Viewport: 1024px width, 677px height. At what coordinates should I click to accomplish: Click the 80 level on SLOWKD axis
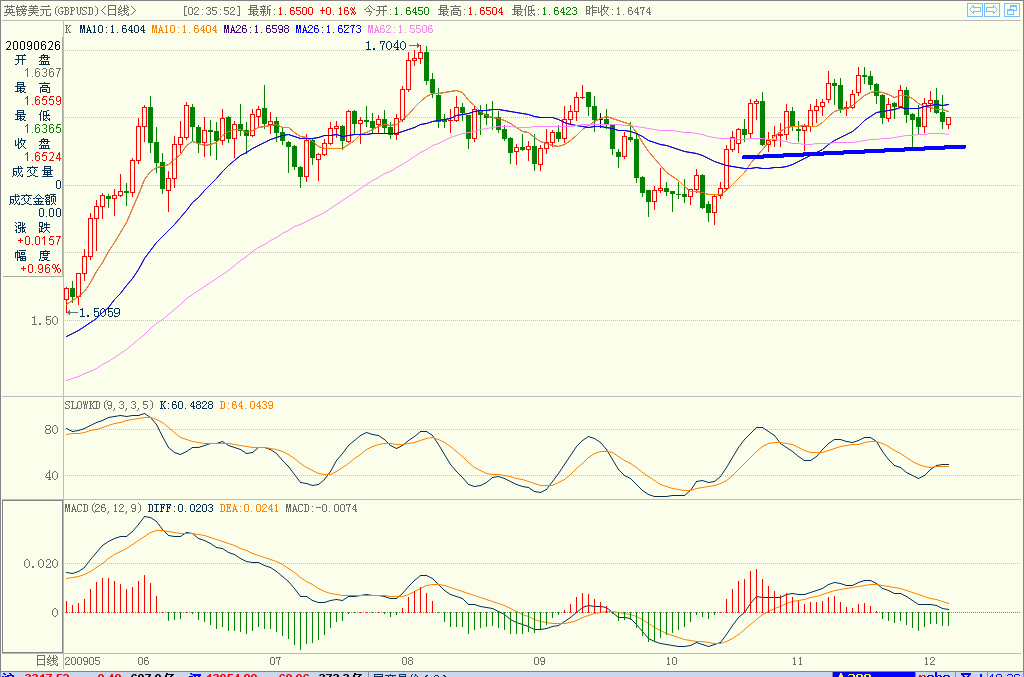coord(52,430)
